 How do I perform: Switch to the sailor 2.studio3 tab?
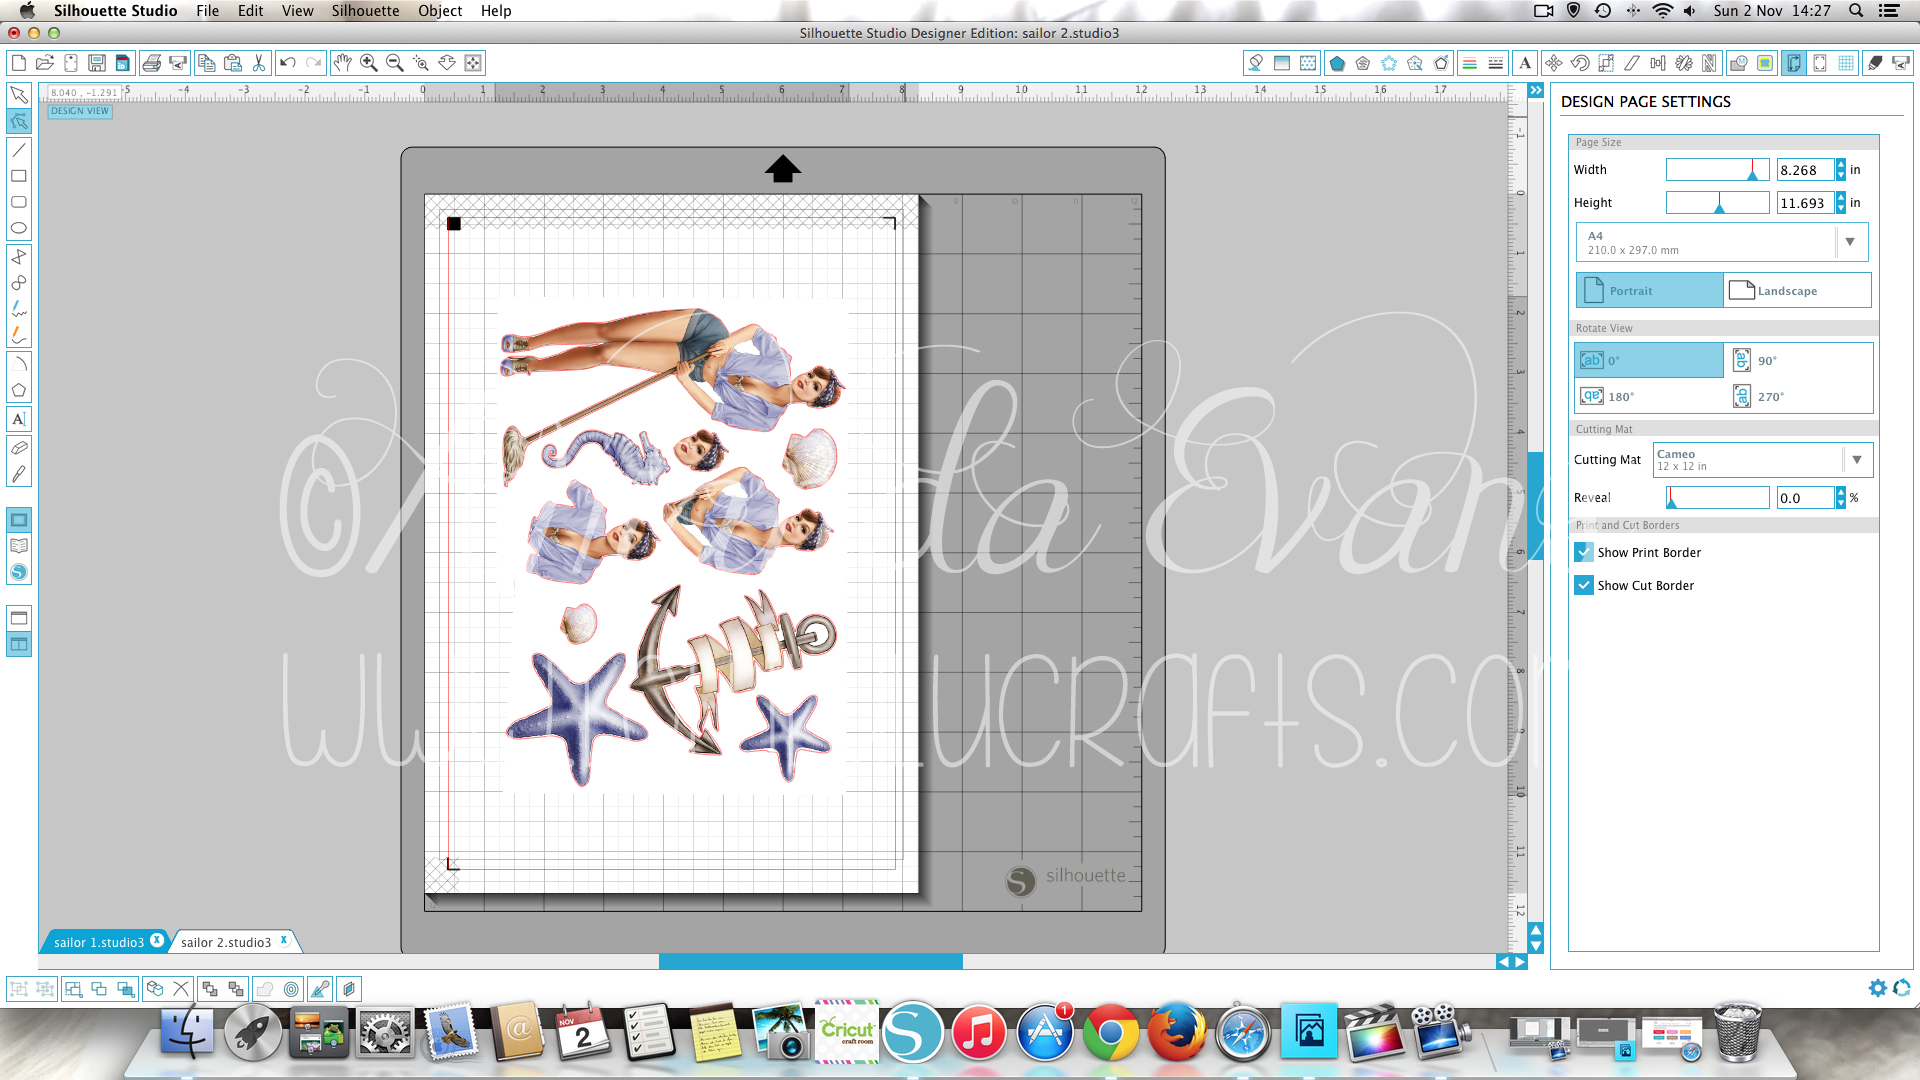coord(226,942)
